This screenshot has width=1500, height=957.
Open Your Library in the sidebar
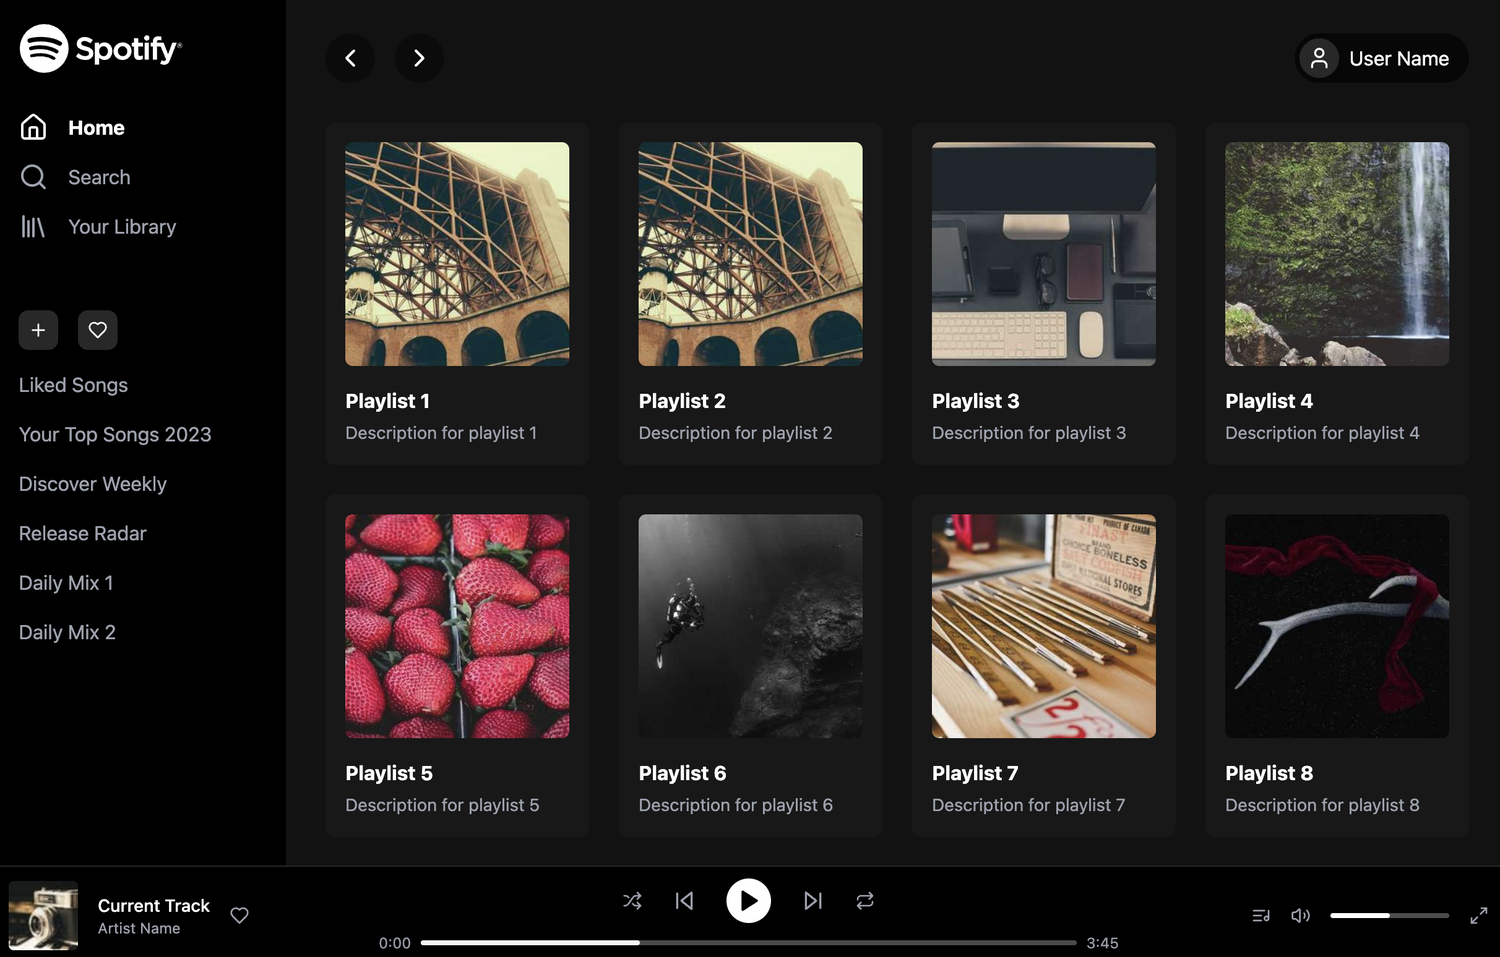click(121, 227)
